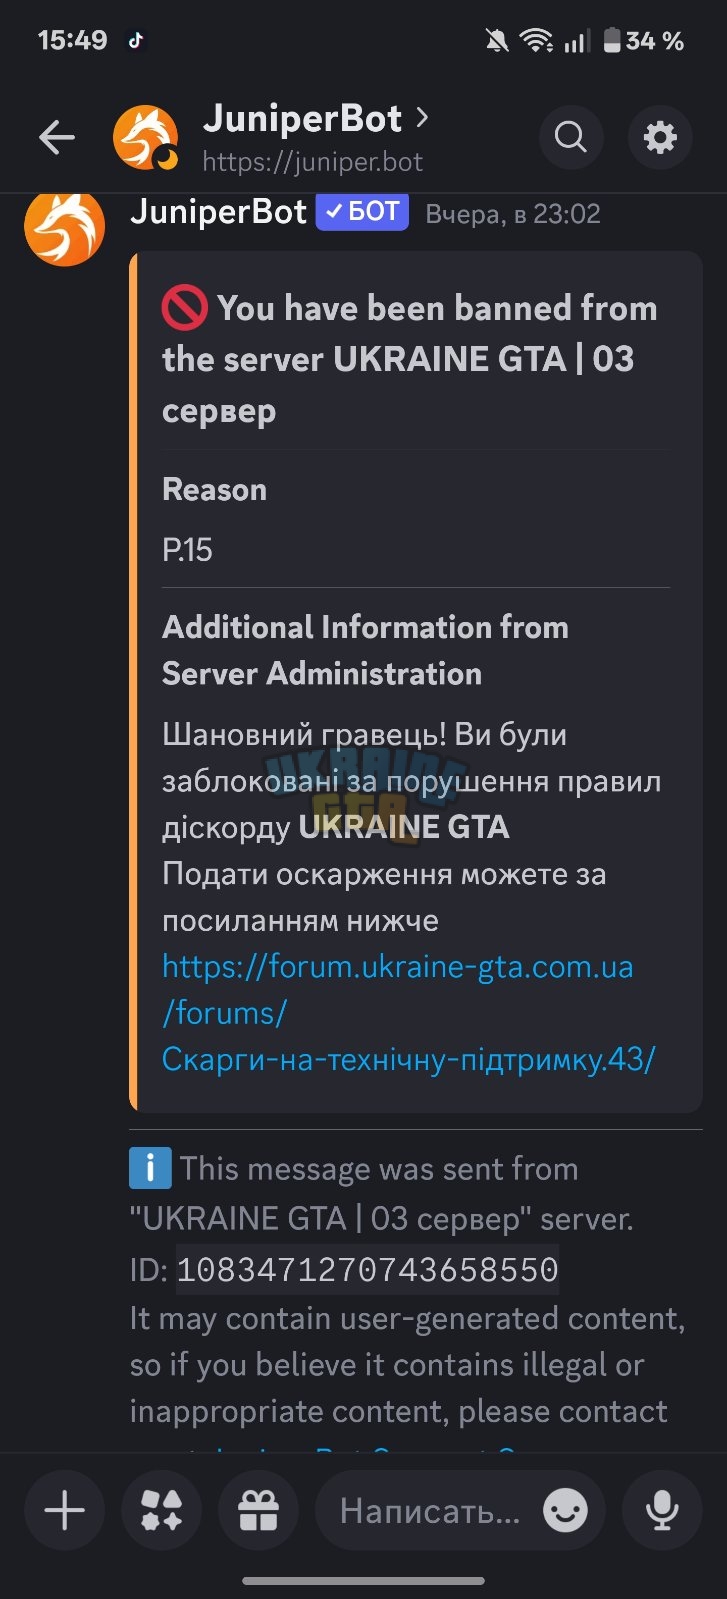Tap the muted notifications bell icon
Screen dimensions: 727x1599
pos(496,41)
